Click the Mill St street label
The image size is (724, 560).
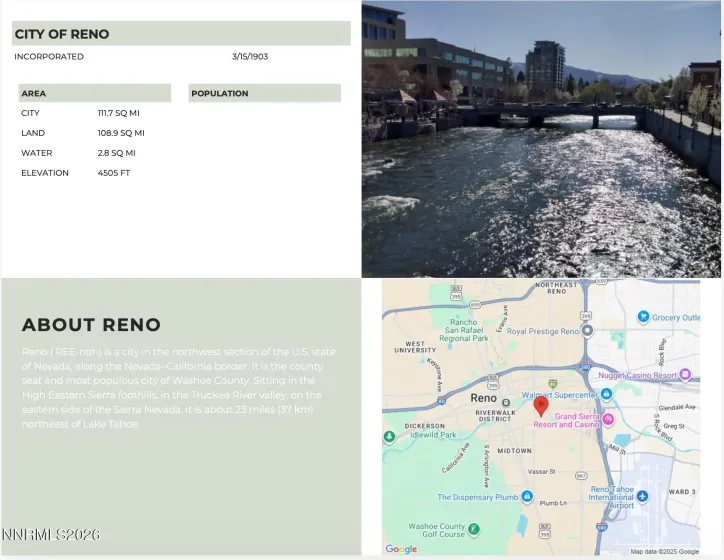click(617, 449)
